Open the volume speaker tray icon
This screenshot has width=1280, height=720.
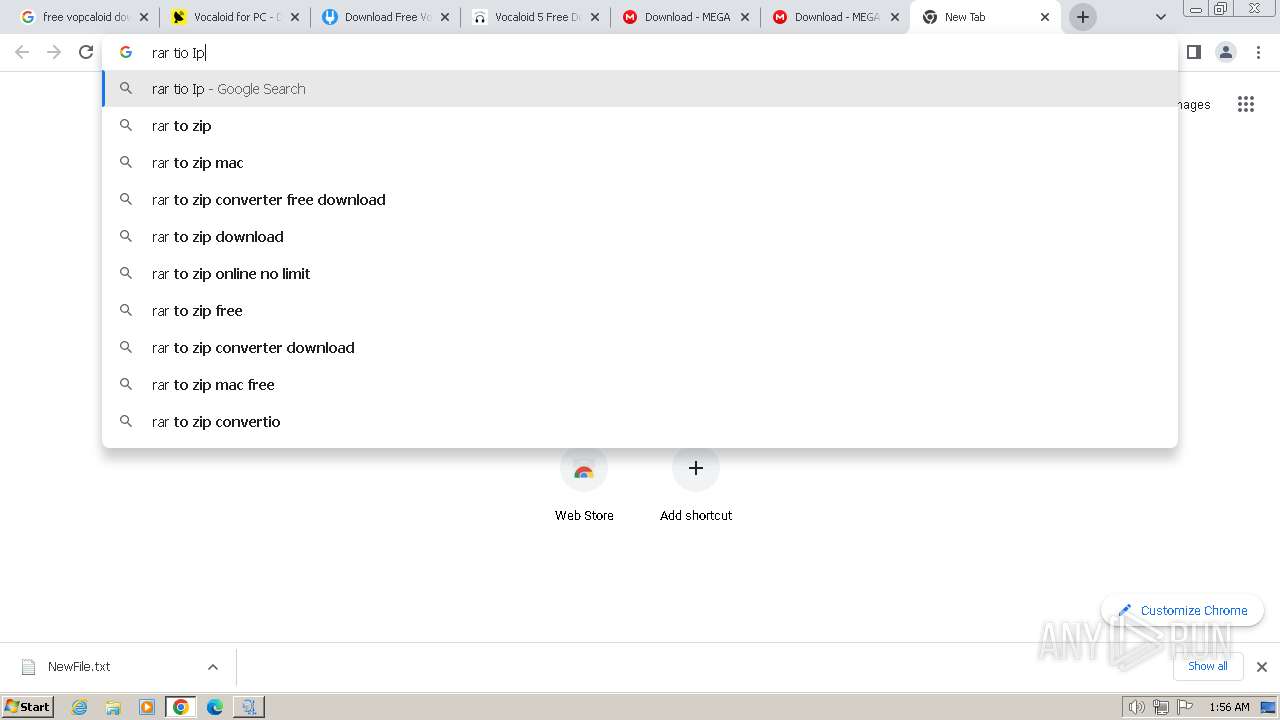point(1136,707)
